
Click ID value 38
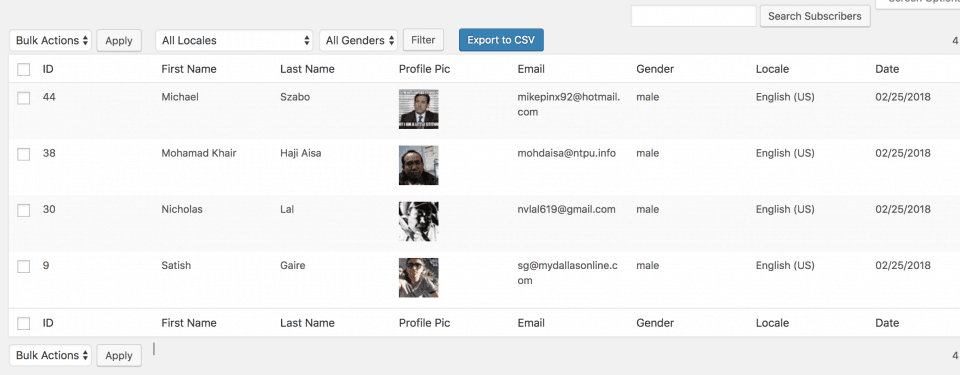[49, 153]
